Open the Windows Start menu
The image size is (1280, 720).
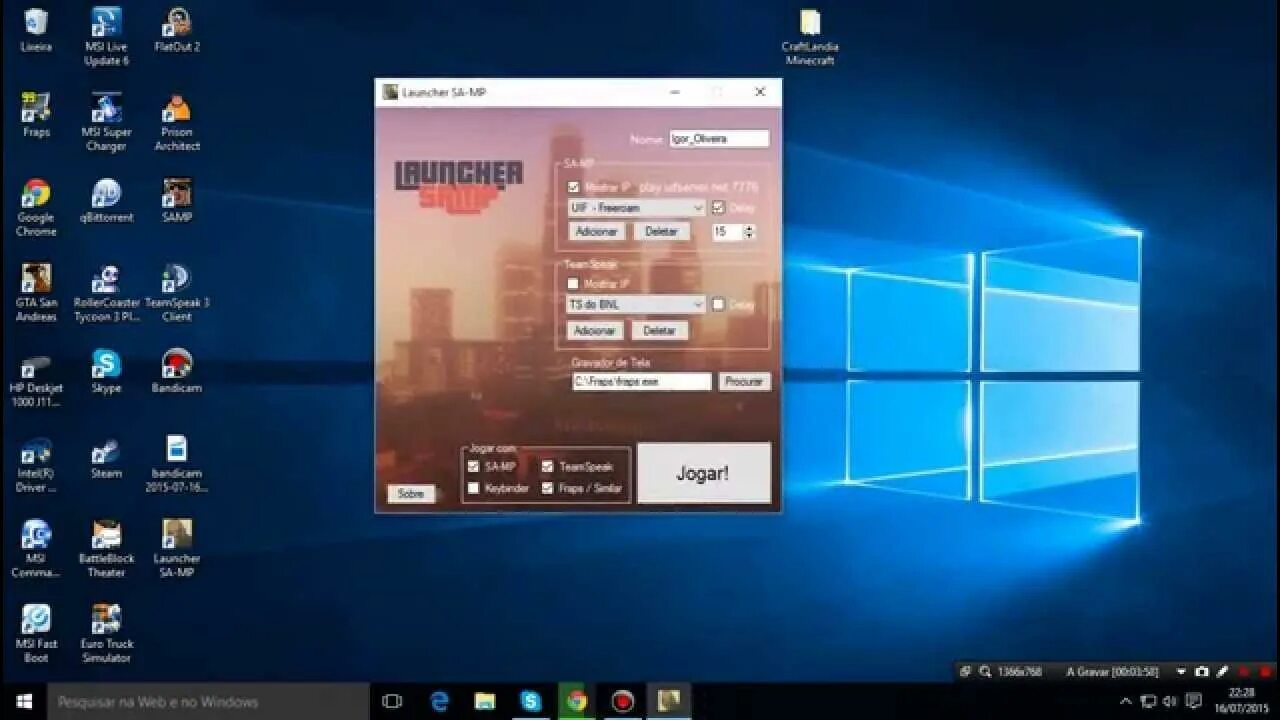click(24, 701)
